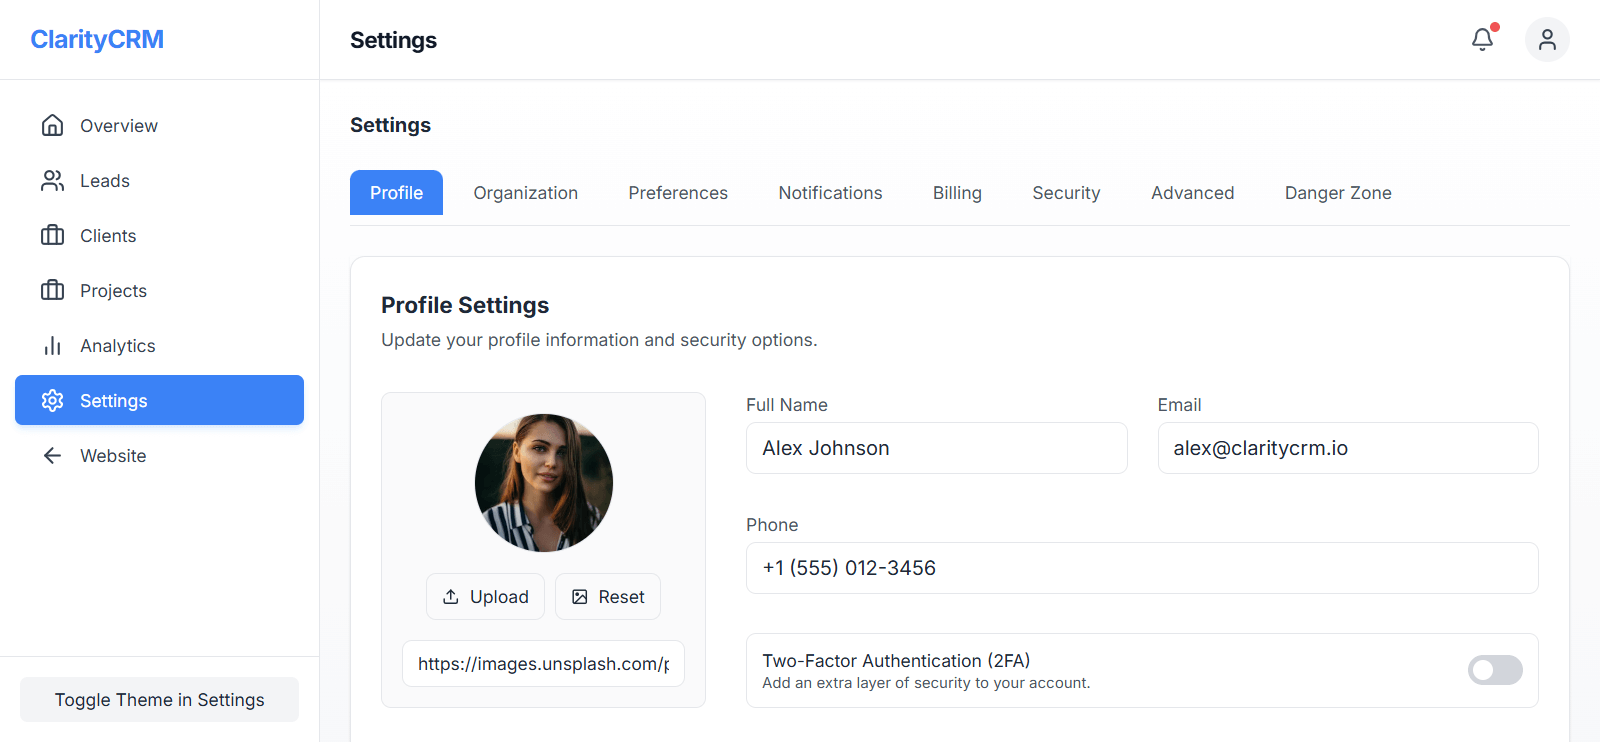The image size is (1600, 742).
Task: Click into the Phone number field
Action: coord(1141,568)
